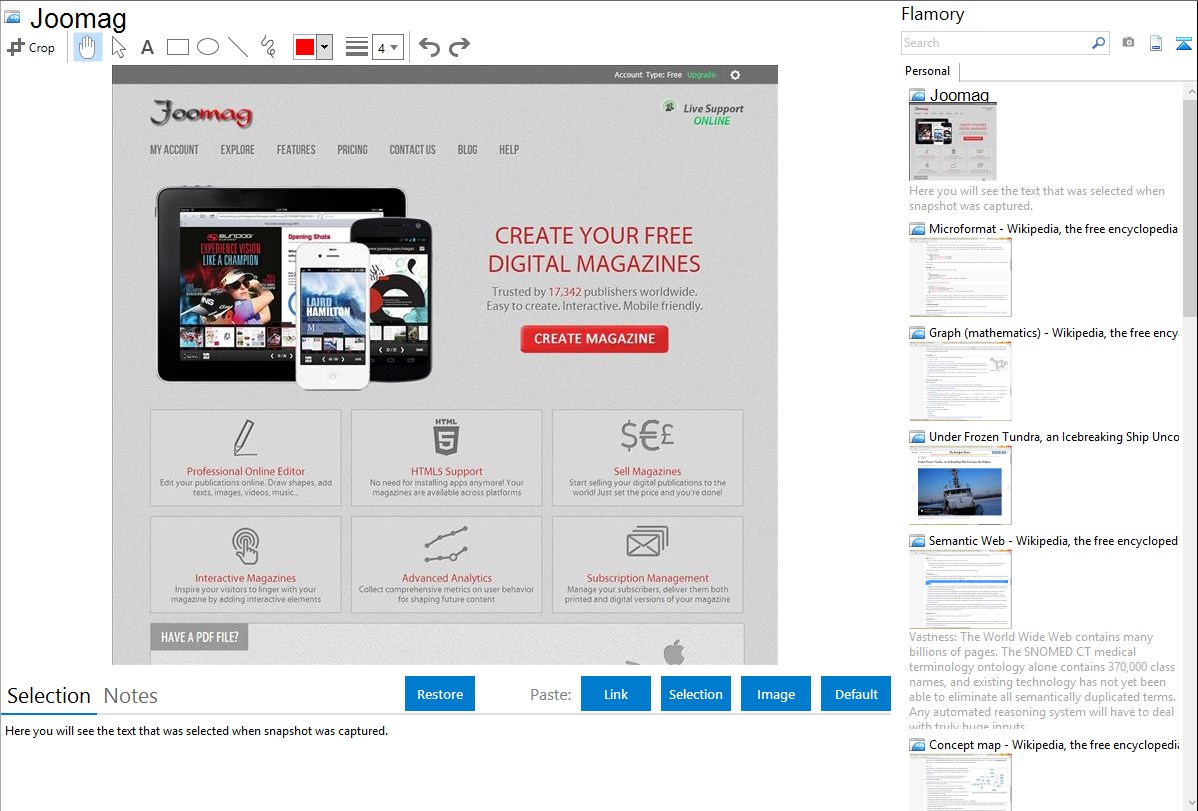The width and height of the screenshot is (1198, 811).
Task: Open CONTACT US in the Joomag navigation
Action: [x=413, y=150]
